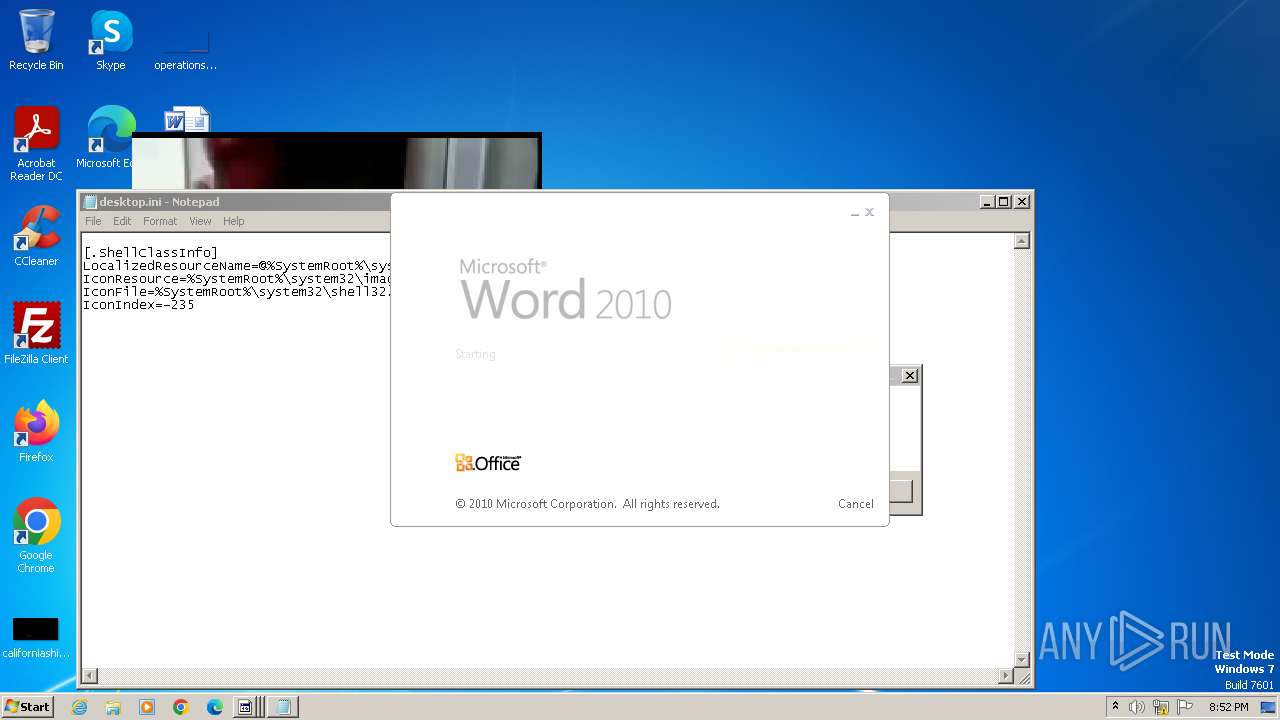Close the desktop.ini Notepad window

click(x=1022, y=201)
